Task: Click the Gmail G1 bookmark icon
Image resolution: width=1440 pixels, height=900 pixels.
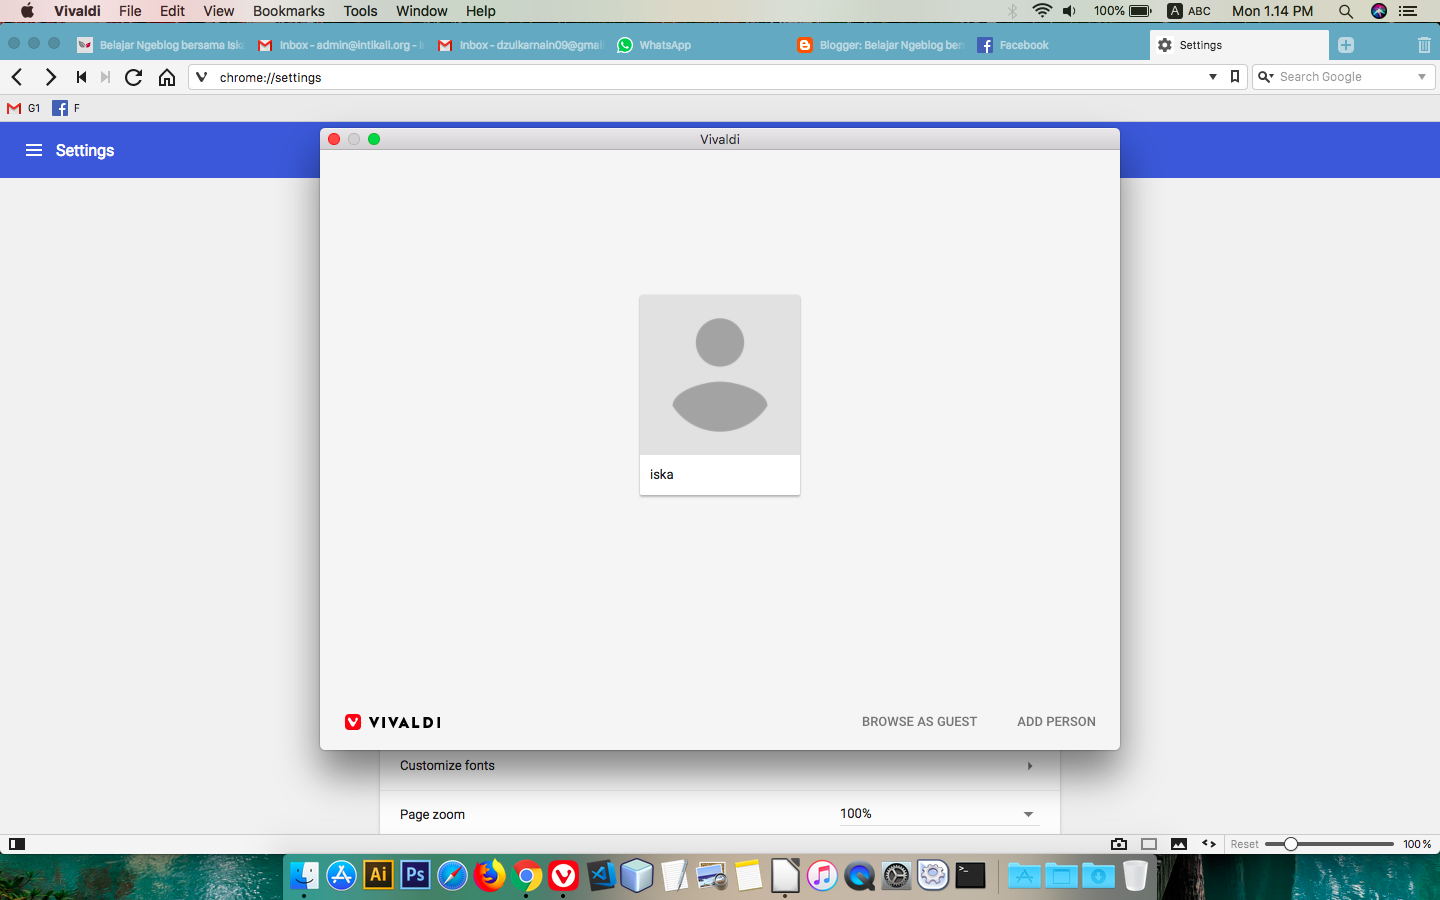Action: coord(22,108)
